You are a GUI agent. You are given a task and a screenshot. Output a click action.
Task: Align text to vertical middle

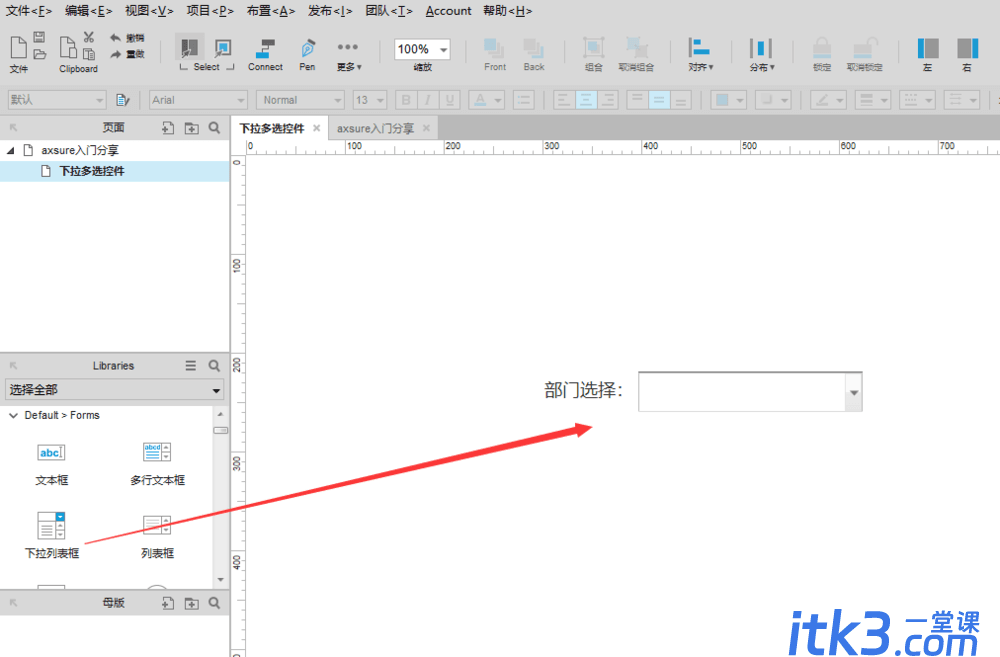tap(659, 100)
